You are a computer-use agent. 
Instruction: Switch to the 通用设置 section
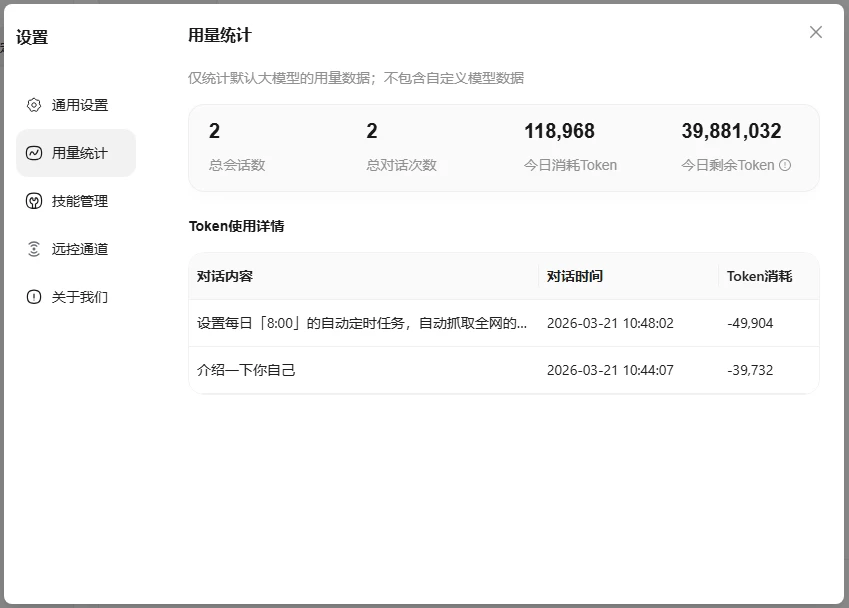tap(75, 104)
